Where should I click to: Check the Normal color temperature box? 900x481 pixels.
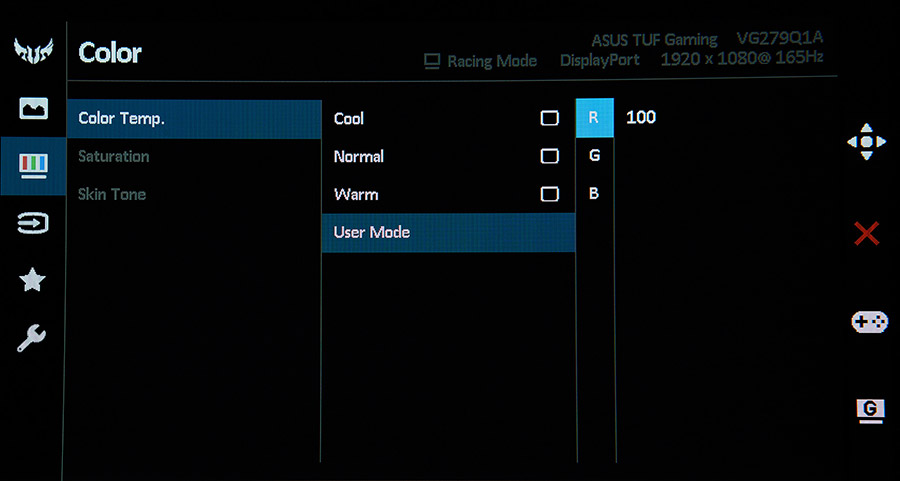point(549,156)
